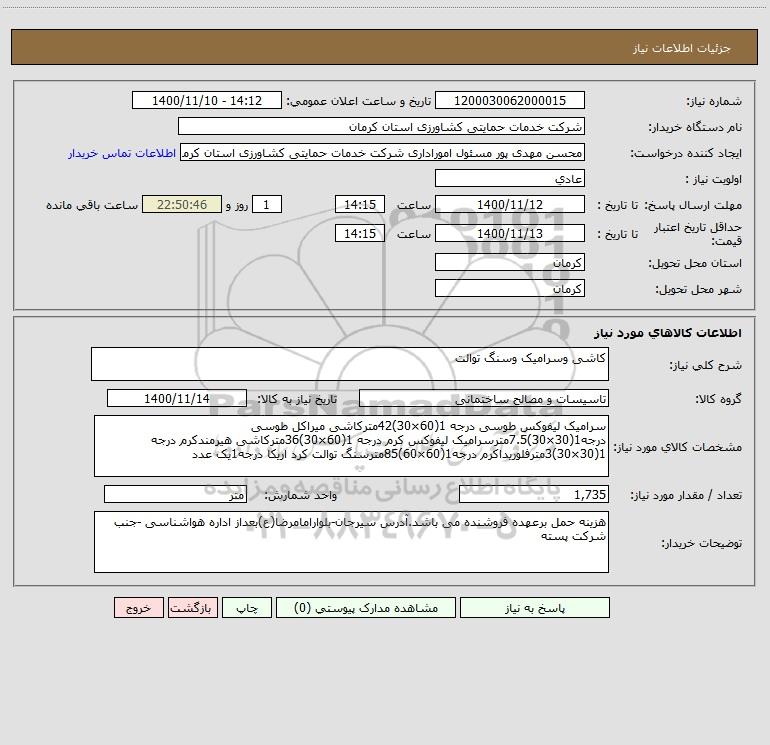Click the شماره نیاز label
Image resolution: width=770 pixels, height=745 pixels.
click(714, 102)
